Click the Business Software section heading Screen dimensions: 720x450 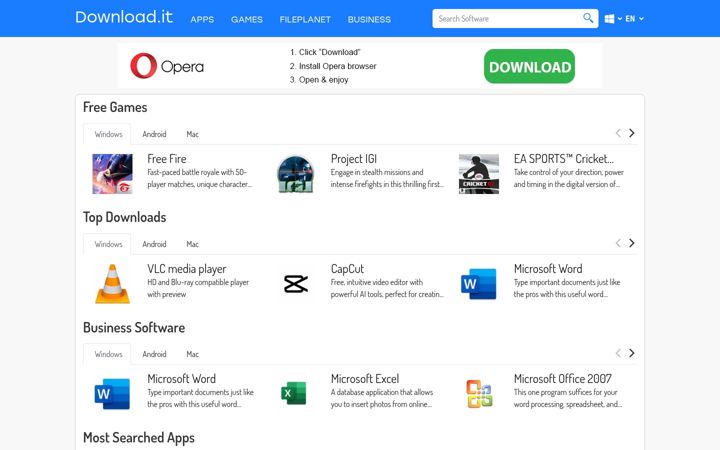coord(134,328)
